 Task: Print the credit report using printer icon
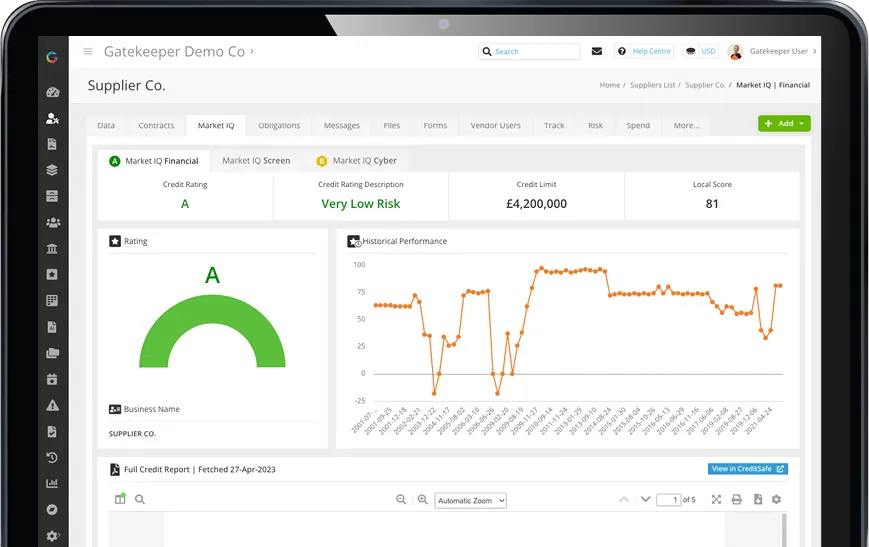[x=737, y=500]
